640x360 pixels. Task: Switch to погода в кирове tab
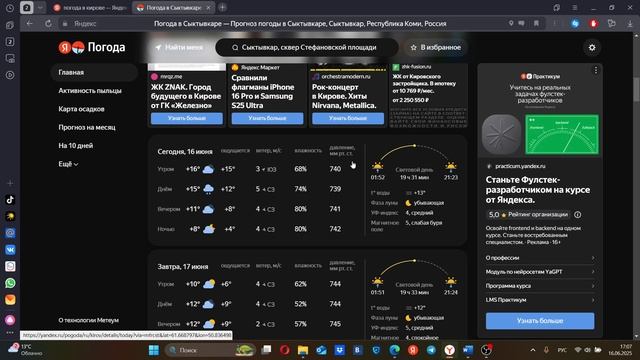(x=90, y=8)
